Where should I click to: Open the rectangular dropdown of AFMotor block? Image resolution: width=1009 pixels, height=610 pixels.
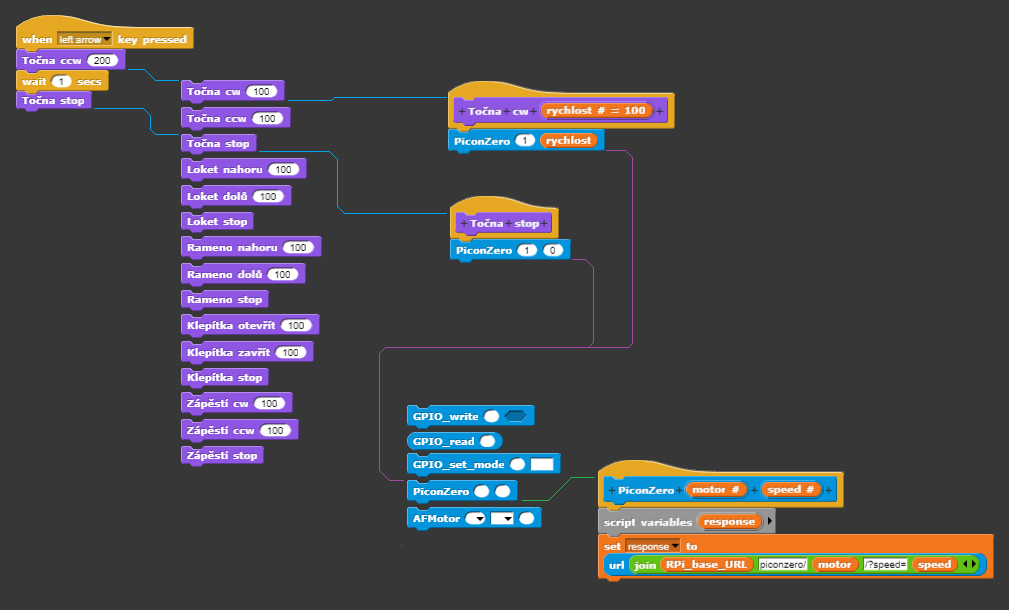point(502,519)
